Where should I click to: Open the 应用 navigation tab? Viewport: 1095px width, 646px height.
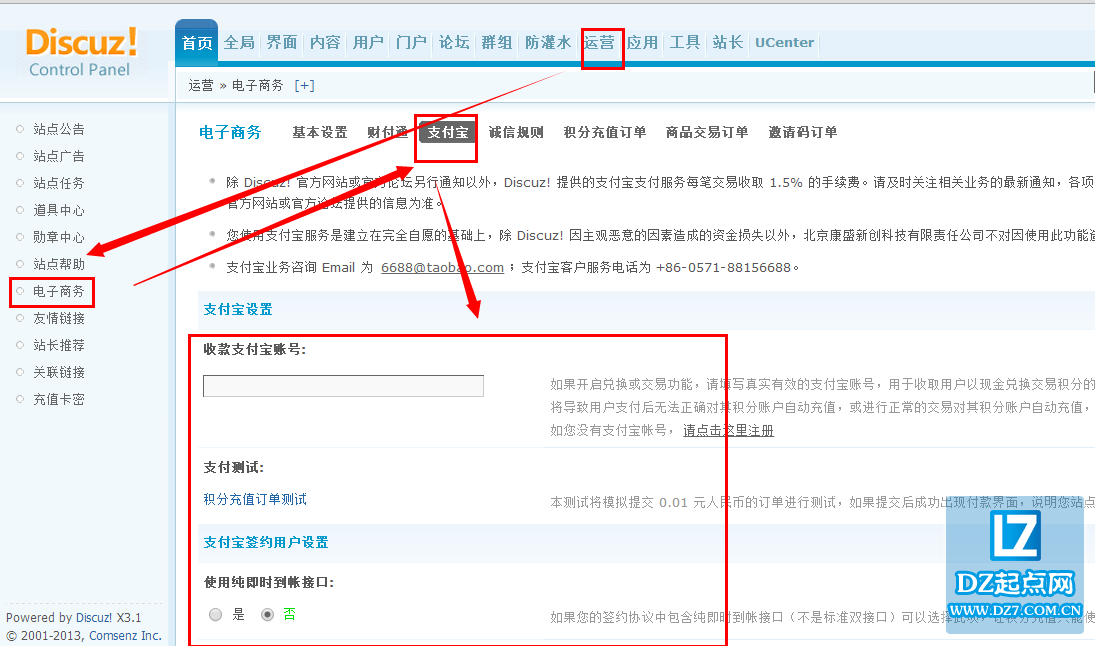pyautogui.click(x=642, y=43)
